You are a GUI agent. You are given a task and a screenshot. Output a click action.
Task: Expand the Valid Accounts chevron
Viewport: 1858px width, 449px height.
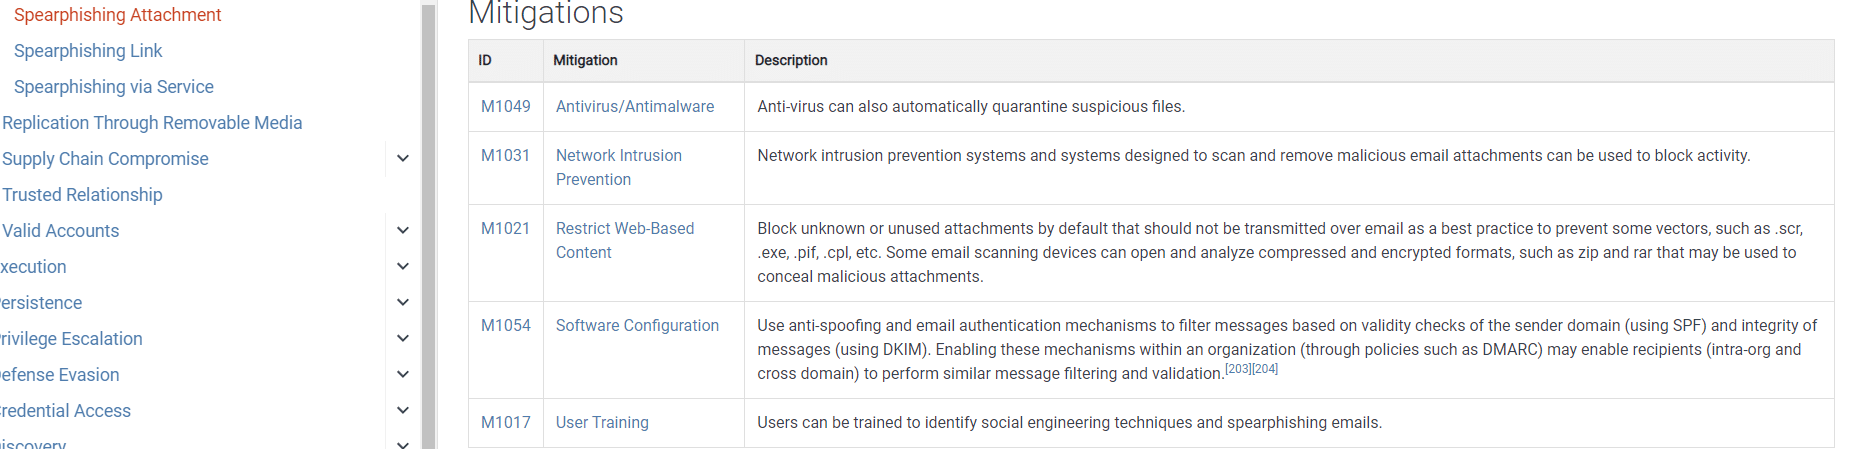point(403,230)
